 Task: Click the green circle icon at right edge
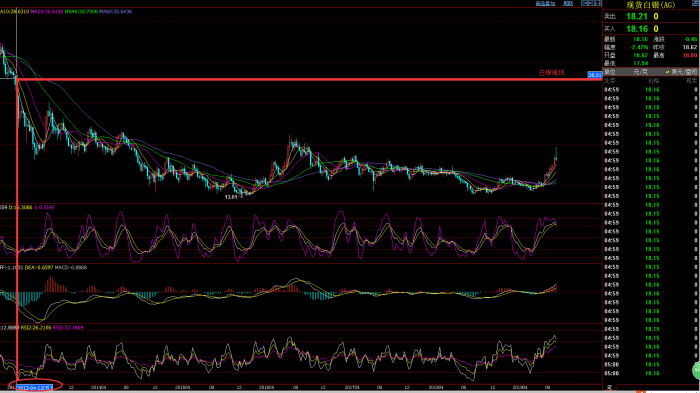tap(696, 370)
